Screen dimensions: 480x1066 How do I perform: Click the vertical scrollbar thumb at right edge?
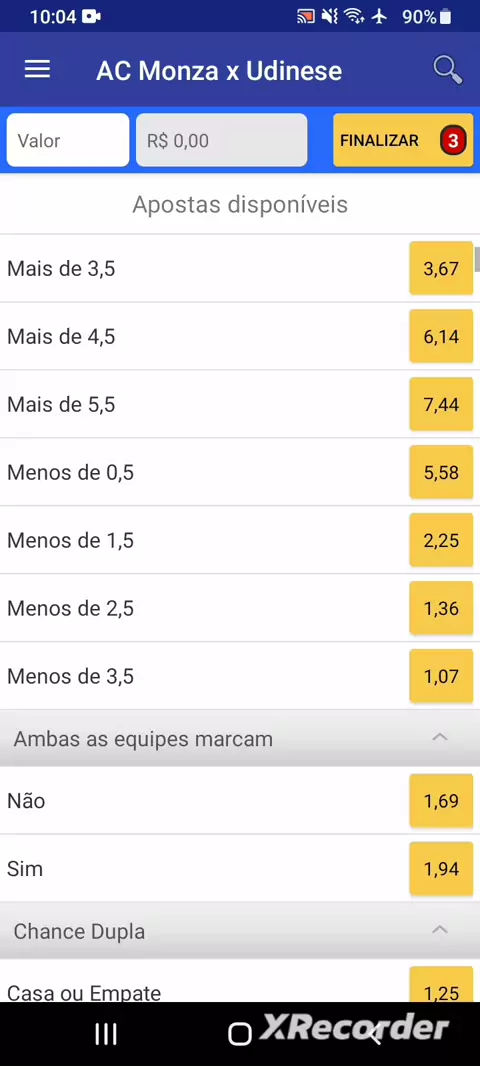click(x=477, y=259)
